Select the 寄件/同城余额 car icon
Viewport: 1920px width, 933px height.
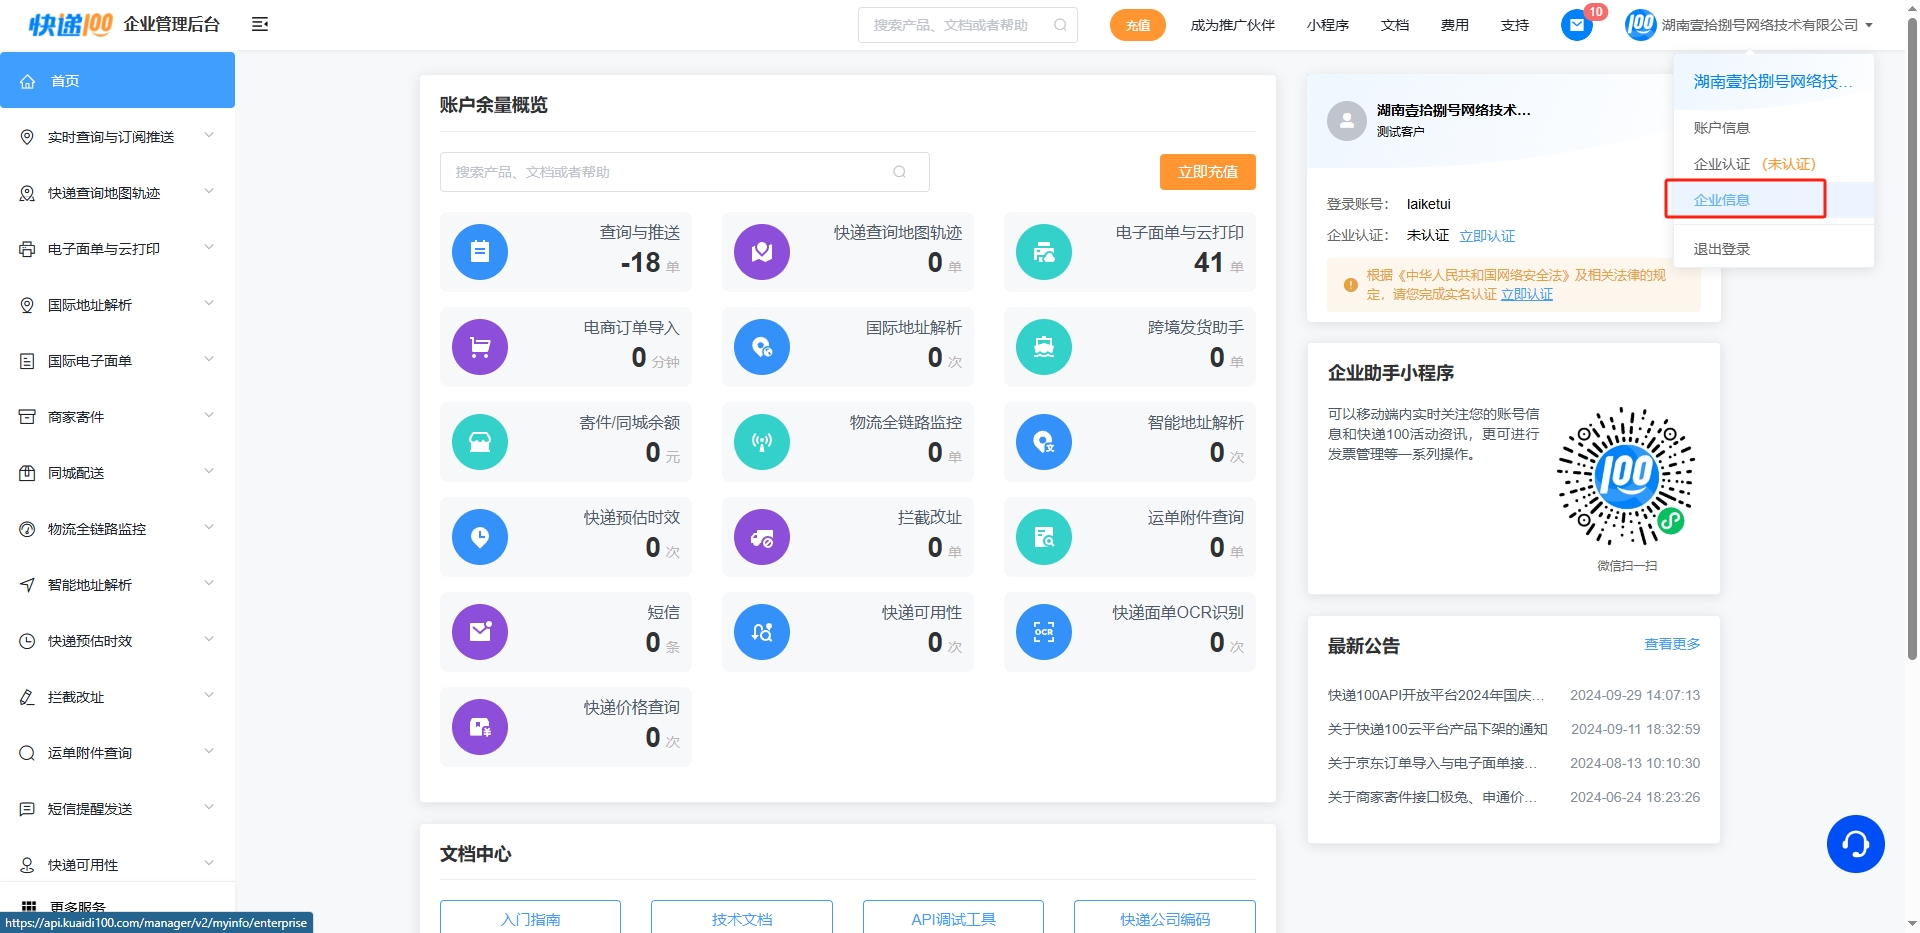click(x=480, y=441)
